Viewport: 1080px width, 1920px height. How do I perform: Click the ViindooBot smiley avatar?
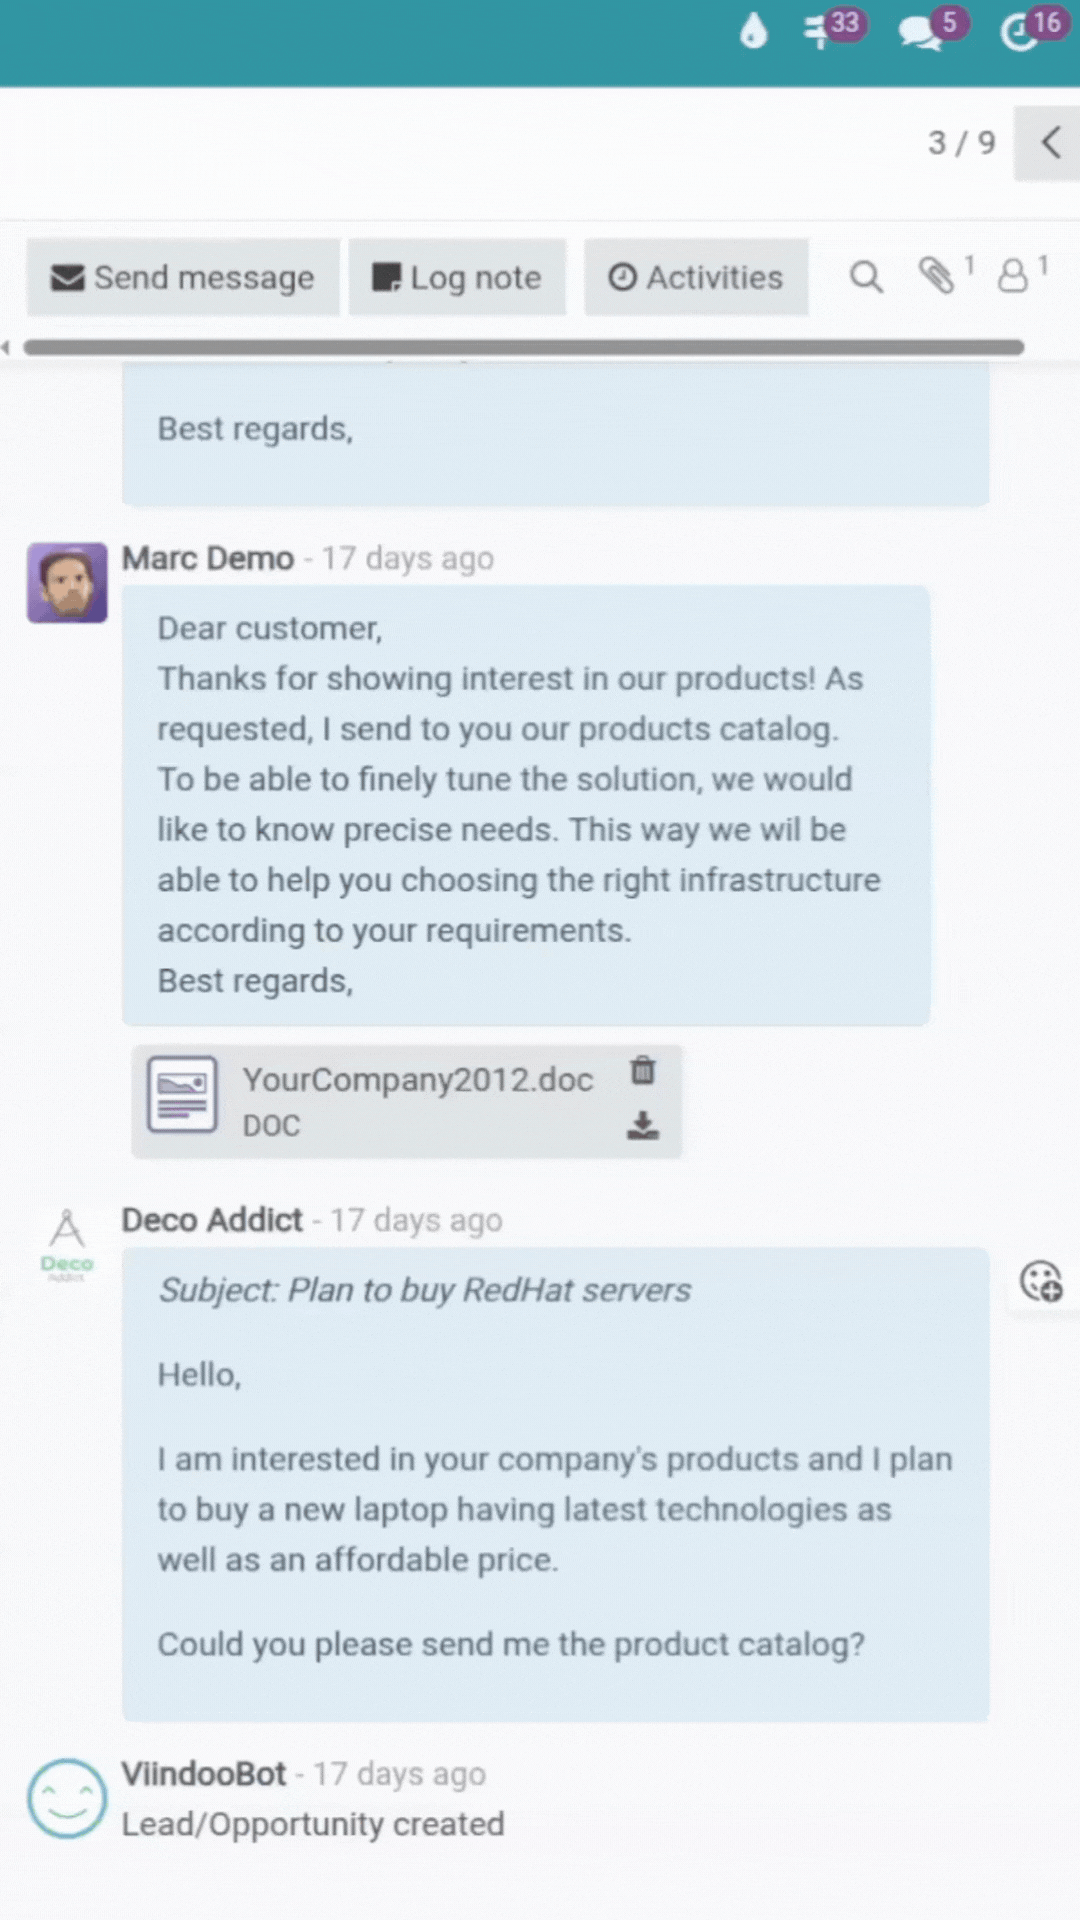pos(67,1798)
